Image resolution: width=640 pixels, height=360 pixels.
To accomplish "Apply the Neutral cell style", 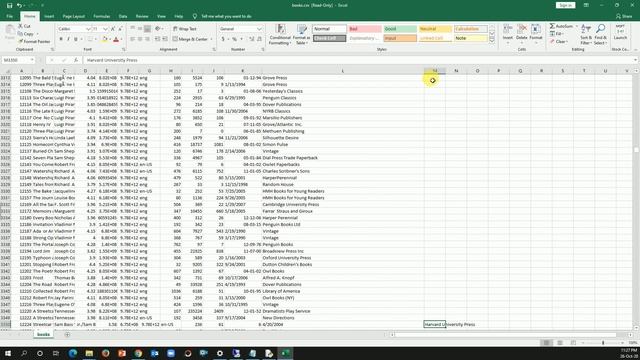I will [435, 29].
